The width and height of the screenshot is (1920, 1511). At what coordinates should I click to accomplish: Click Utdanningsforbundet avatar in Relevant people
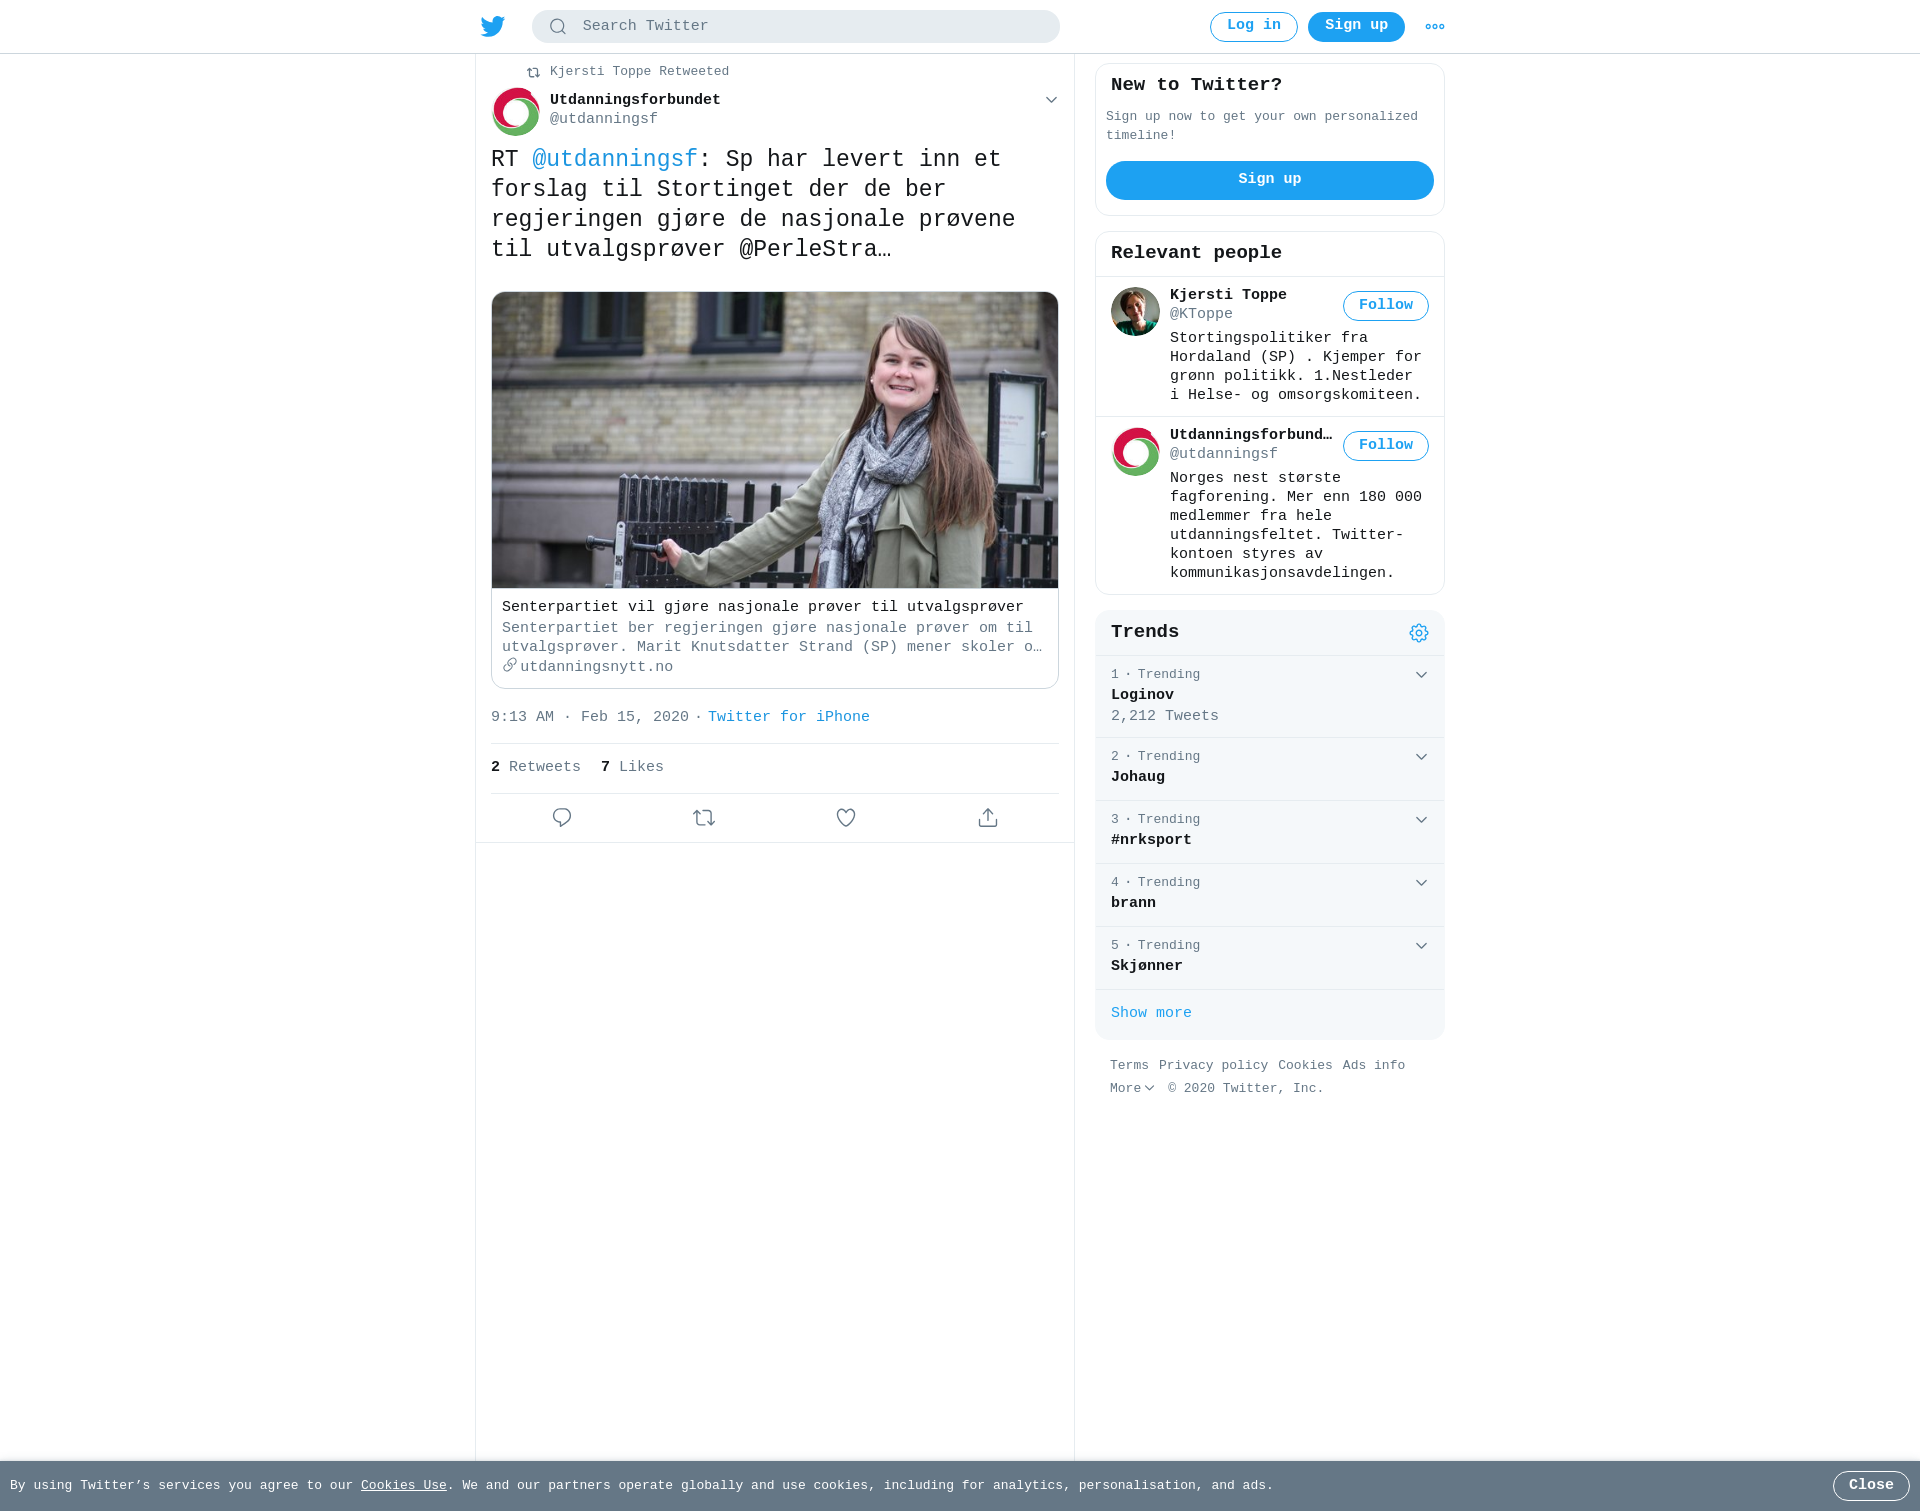(1135, 451)
